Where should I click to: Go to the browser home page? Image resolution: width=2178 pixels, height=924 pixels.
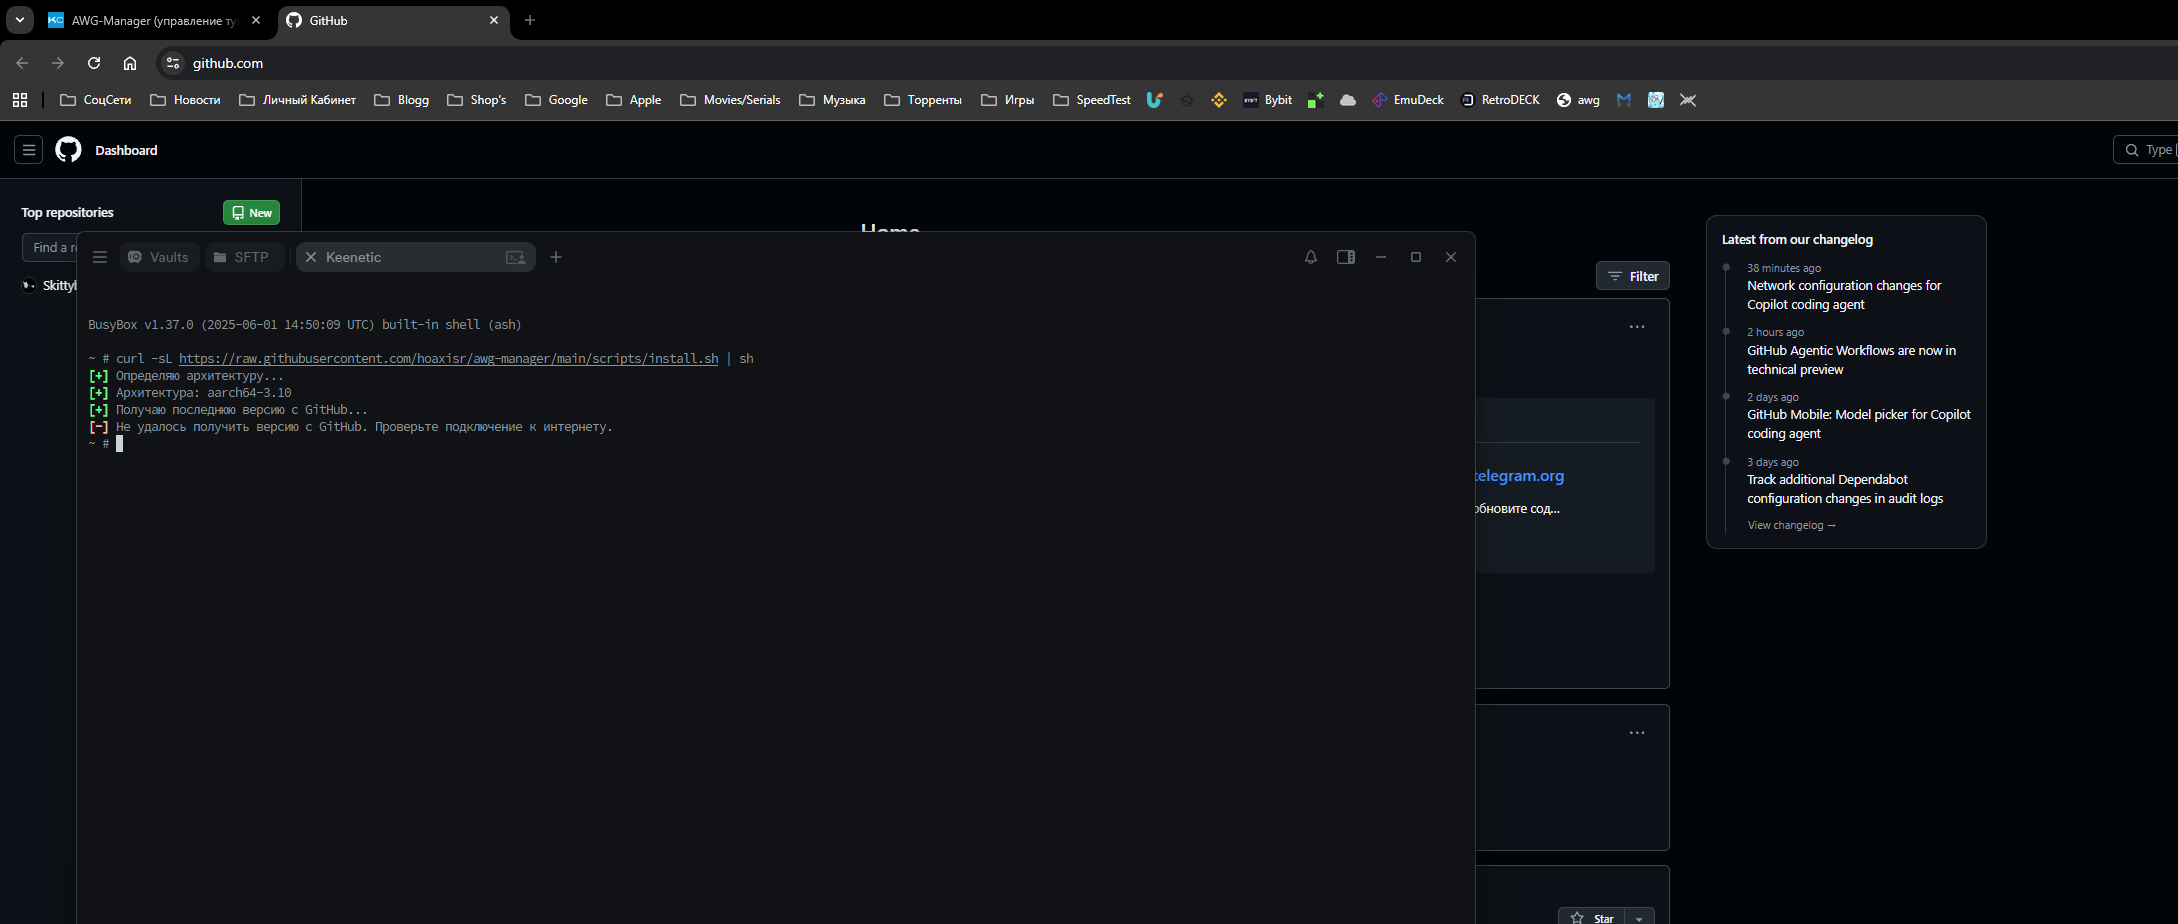pos(130,63)
